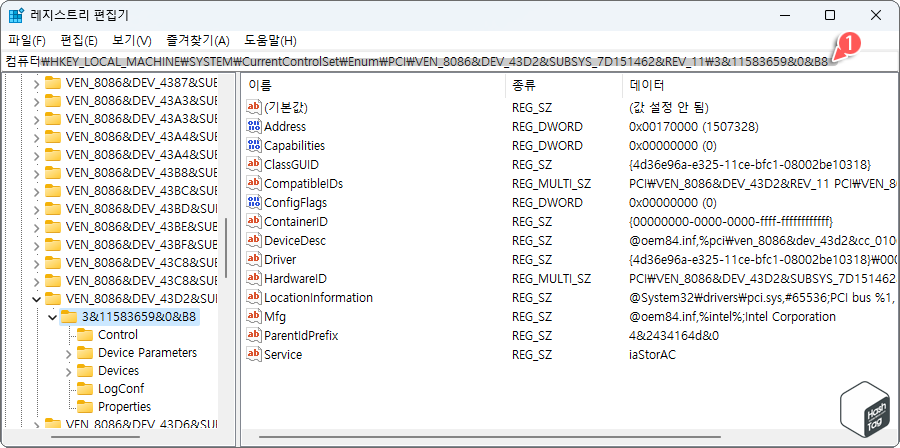Click the Control folder icon
This screenshot has height=448, width=900.
[x=85, y=334]
